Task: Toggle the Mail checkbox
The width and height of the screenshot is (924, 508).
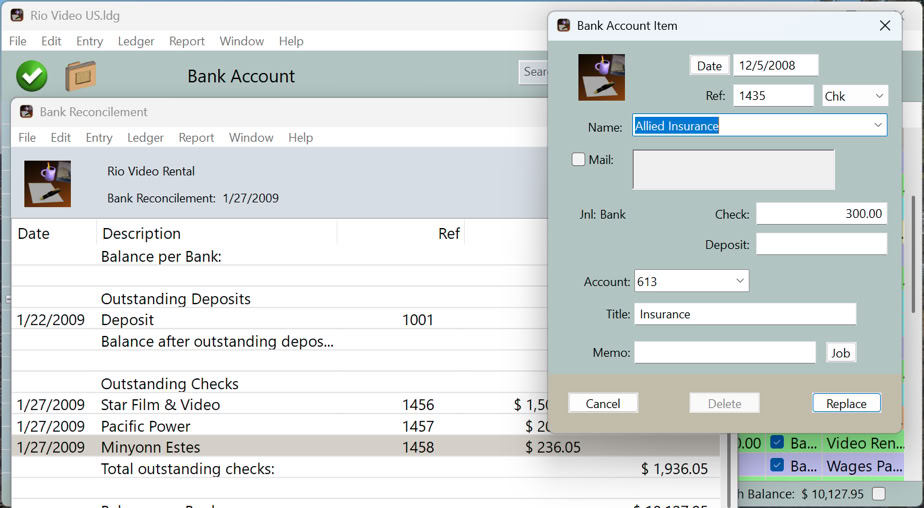Action: 579,159
